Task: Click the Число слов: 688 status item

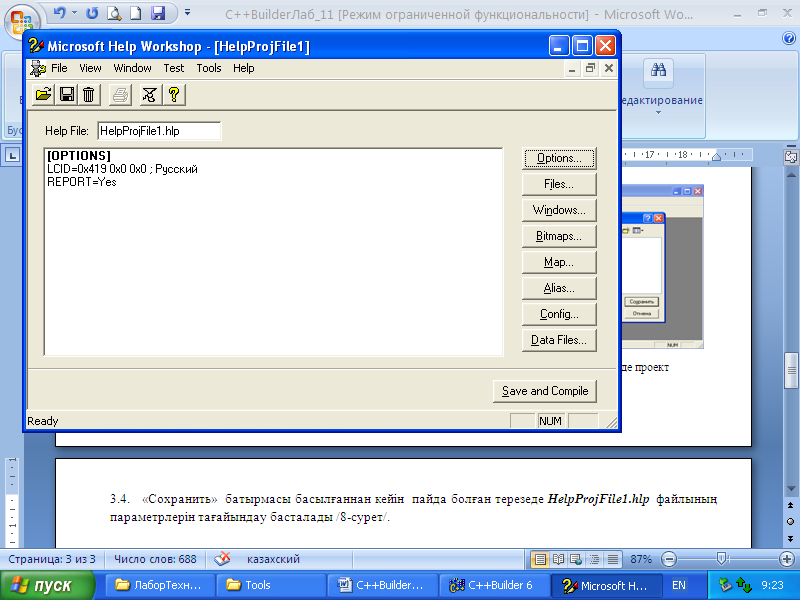Action: click(155, 559)
